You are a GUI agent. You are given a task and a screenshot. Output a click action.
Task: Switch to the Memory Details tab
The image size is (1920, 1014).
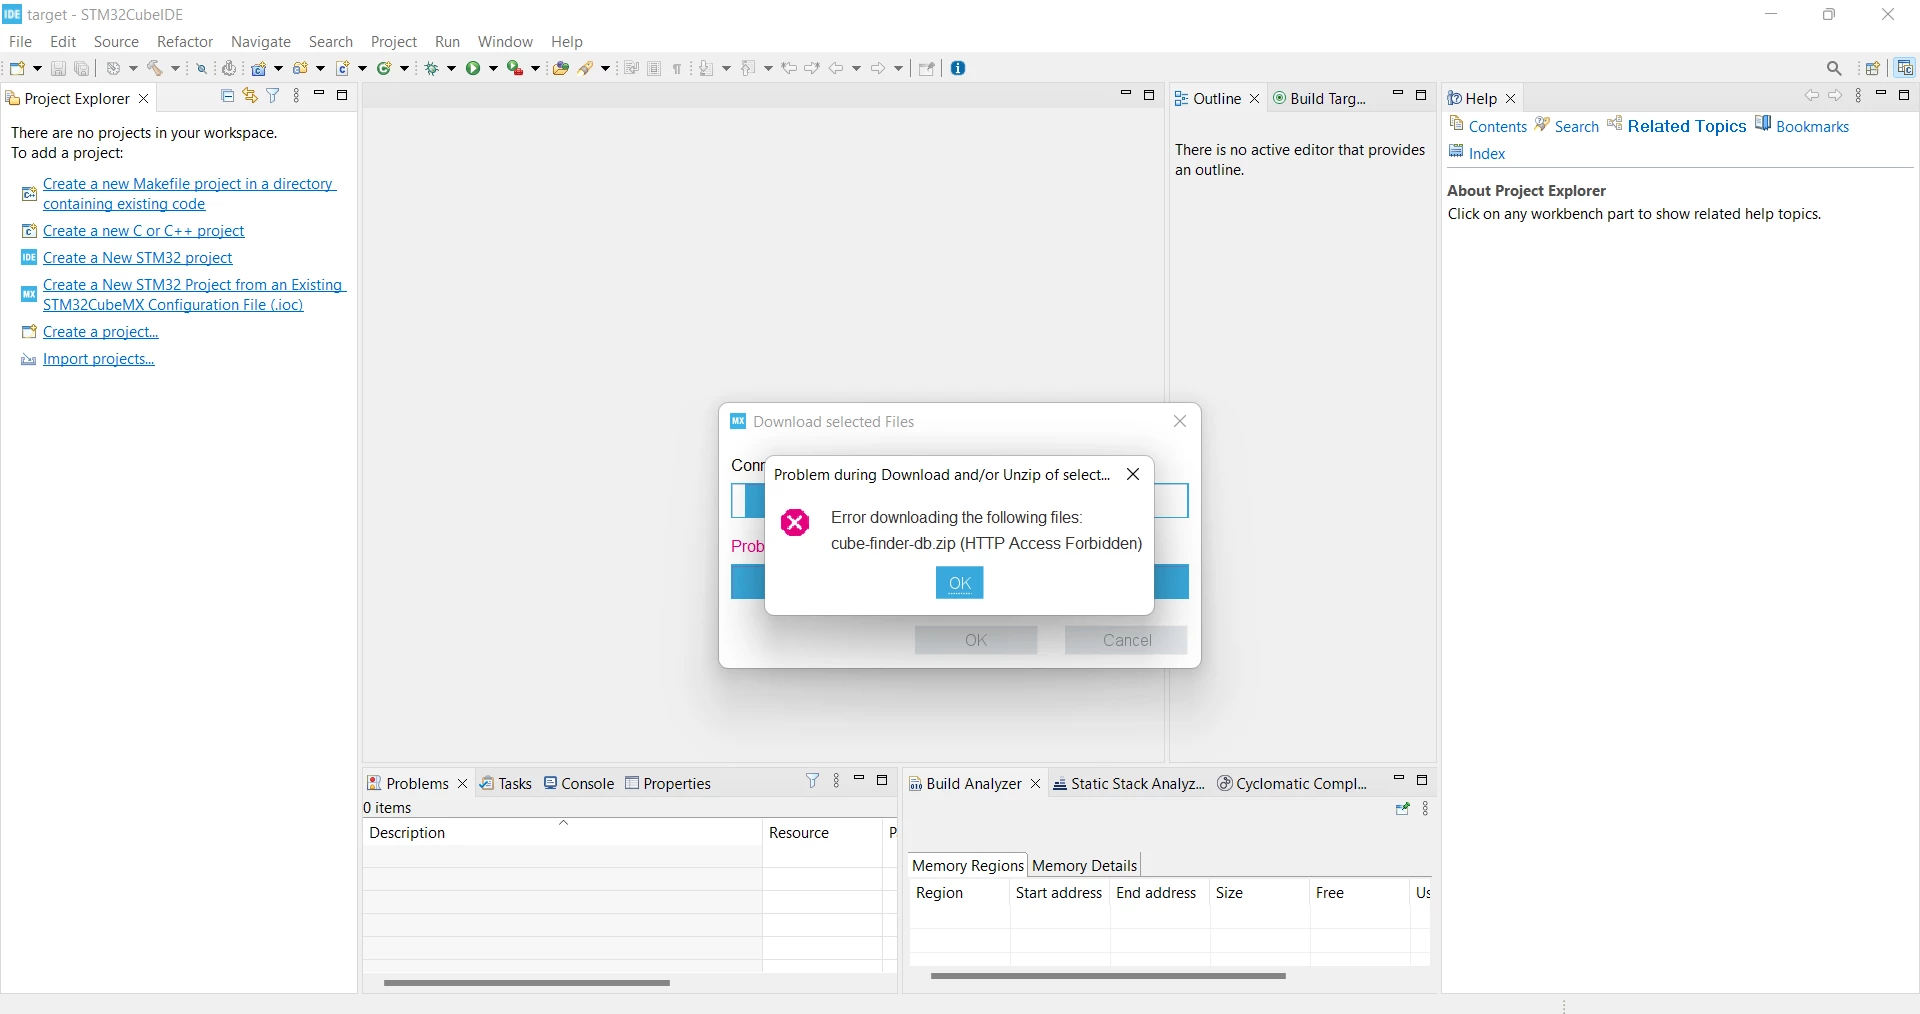(x=1084, y=865)
